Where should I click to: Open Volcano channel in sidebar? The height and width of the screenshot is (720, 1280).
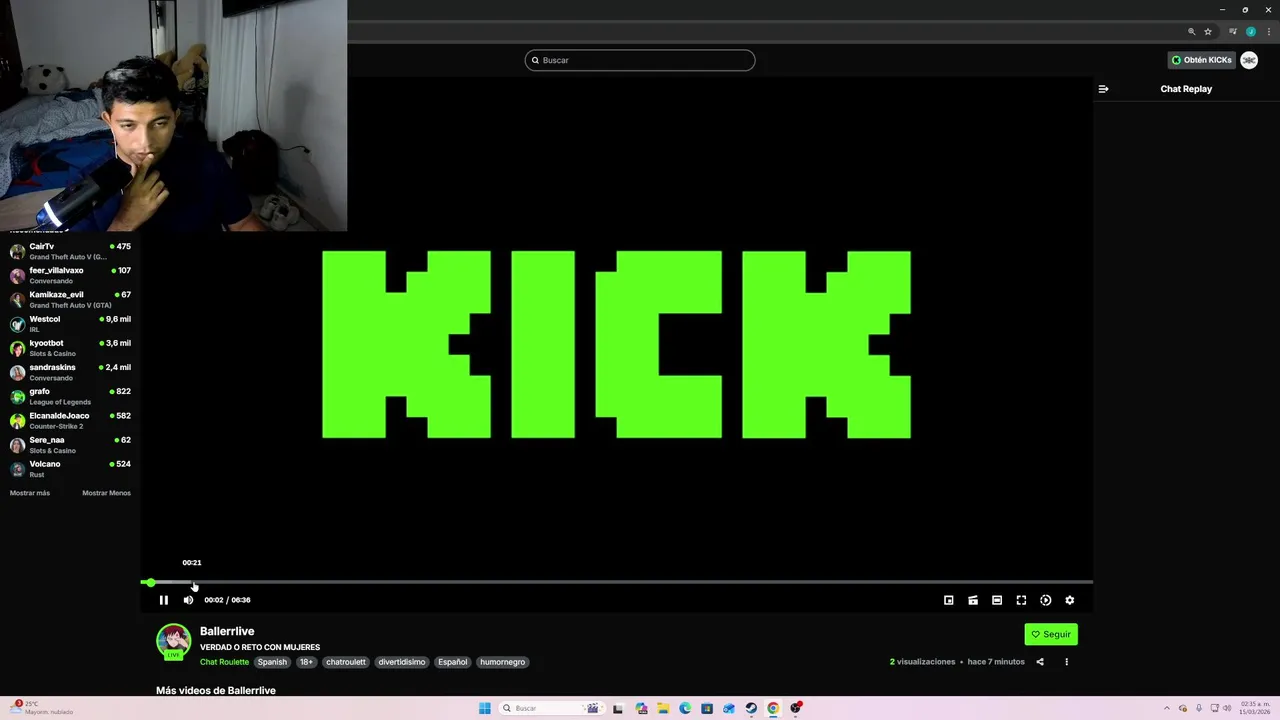coord(70,468)
